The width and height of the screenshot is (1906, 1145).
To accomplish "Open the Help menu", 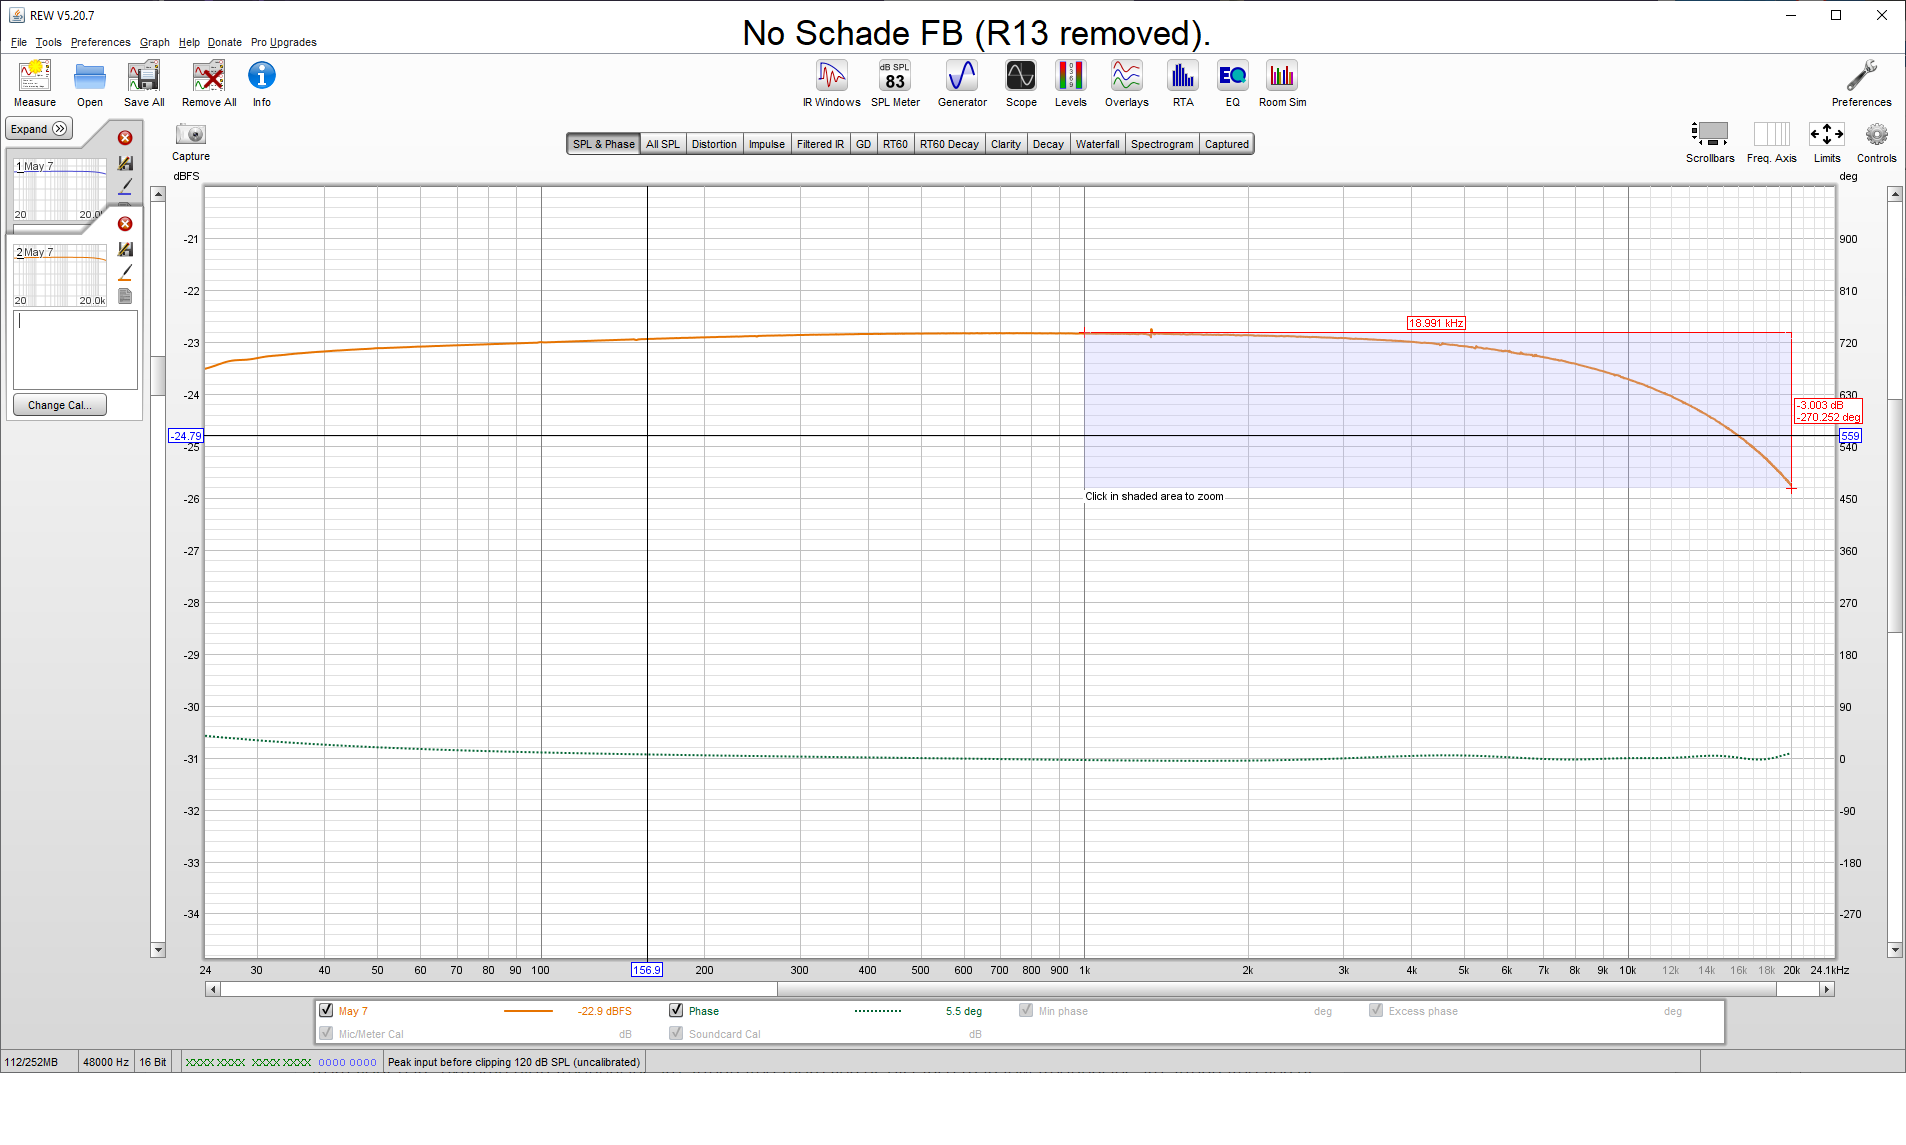I will coord(189,42).
